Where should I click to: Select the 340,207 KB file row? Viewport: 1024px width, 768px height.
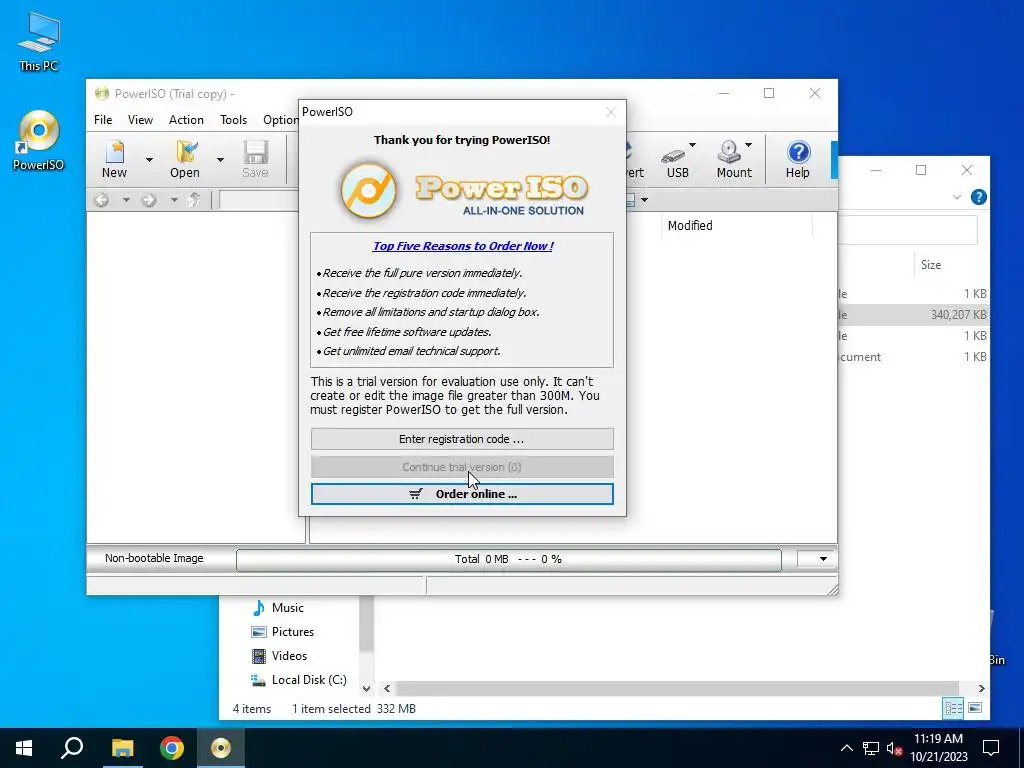point(913,315)
